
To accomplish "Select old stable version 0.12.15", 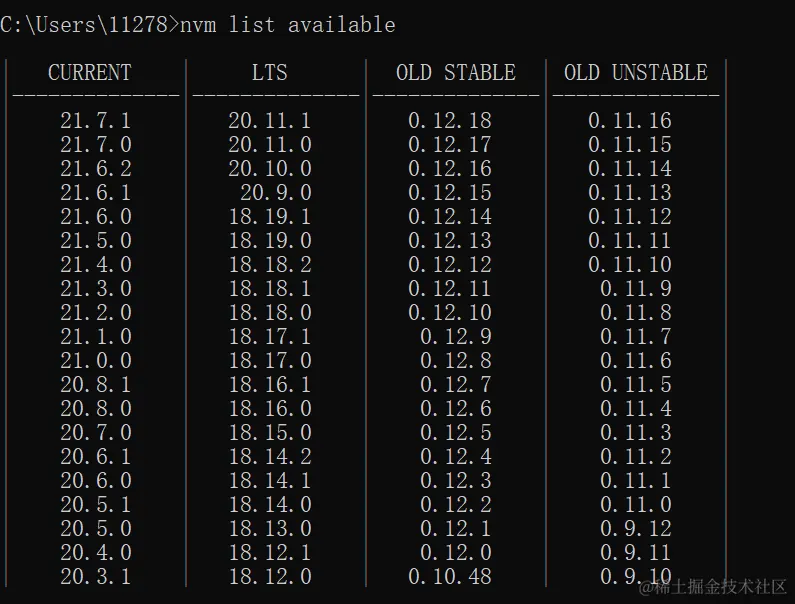I will tap(450, 193).
